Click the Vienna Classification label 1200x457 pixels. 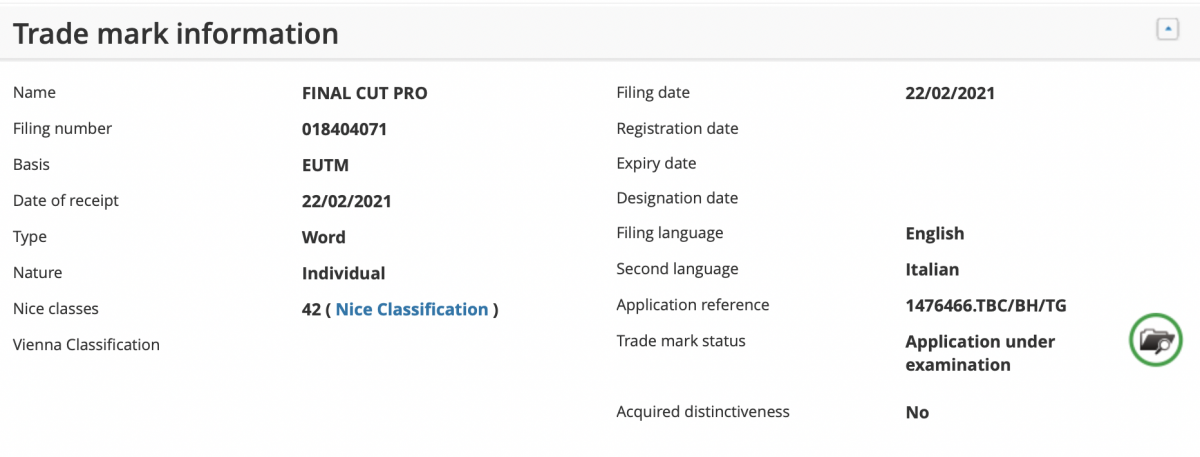point(86,345)
